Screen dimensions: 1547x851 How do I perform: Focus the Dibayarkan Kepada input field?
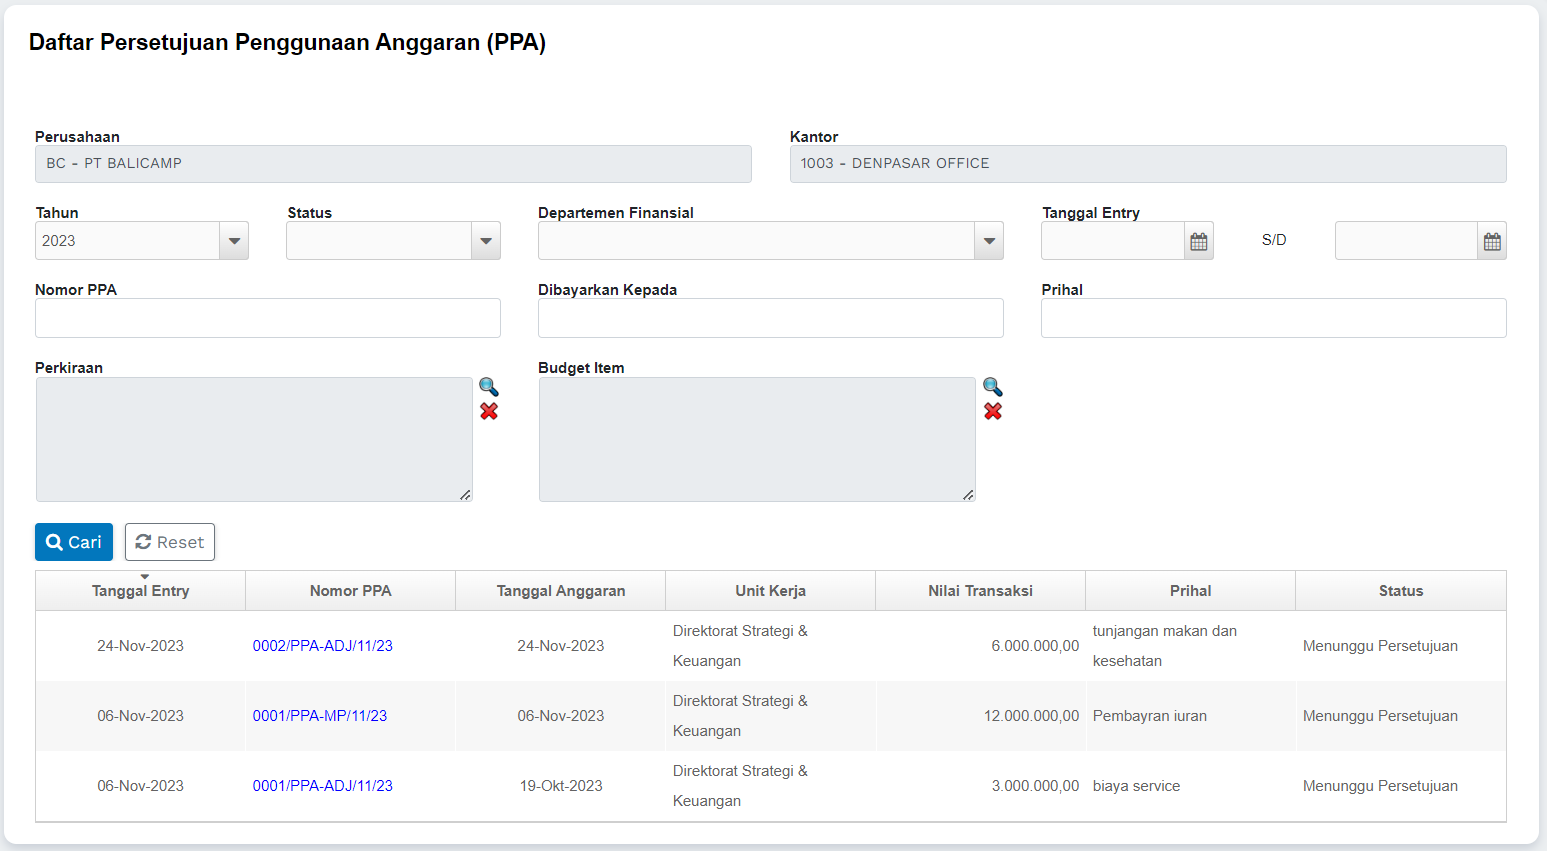[x=770, y=318]
